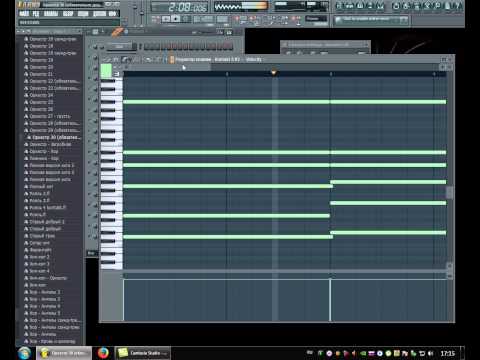Select browser item 'Оркестр 20'
The width and height of the screenshot is (480, 360).
pyautogui.click(x=41, y=67)
